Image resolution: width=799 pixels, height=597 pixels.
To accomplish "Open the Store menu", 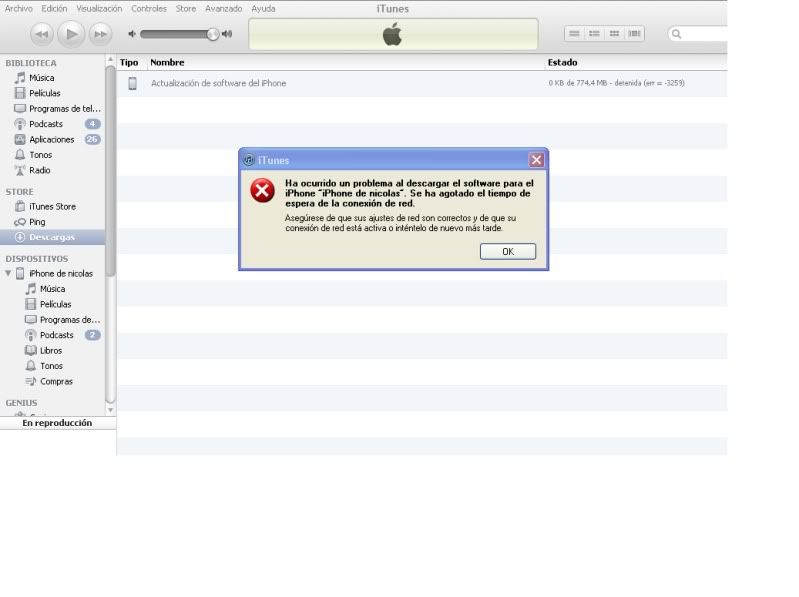I will [186, 9].
